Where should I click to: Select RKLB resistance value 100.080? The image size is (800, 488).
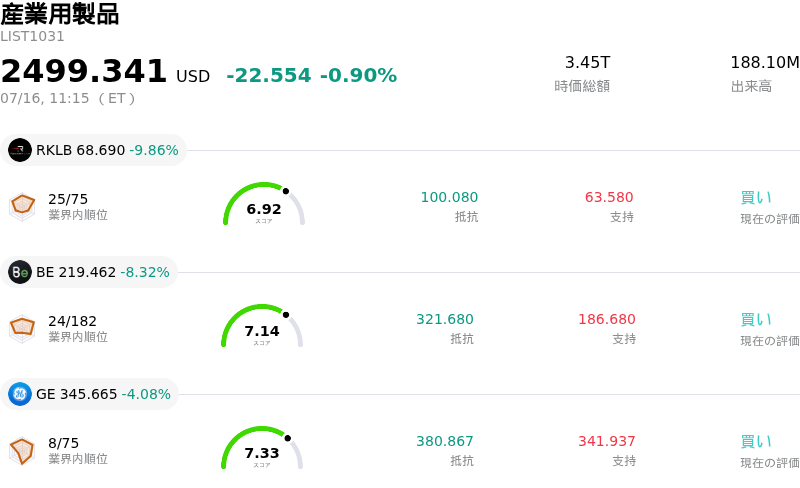tap(449, 197)
